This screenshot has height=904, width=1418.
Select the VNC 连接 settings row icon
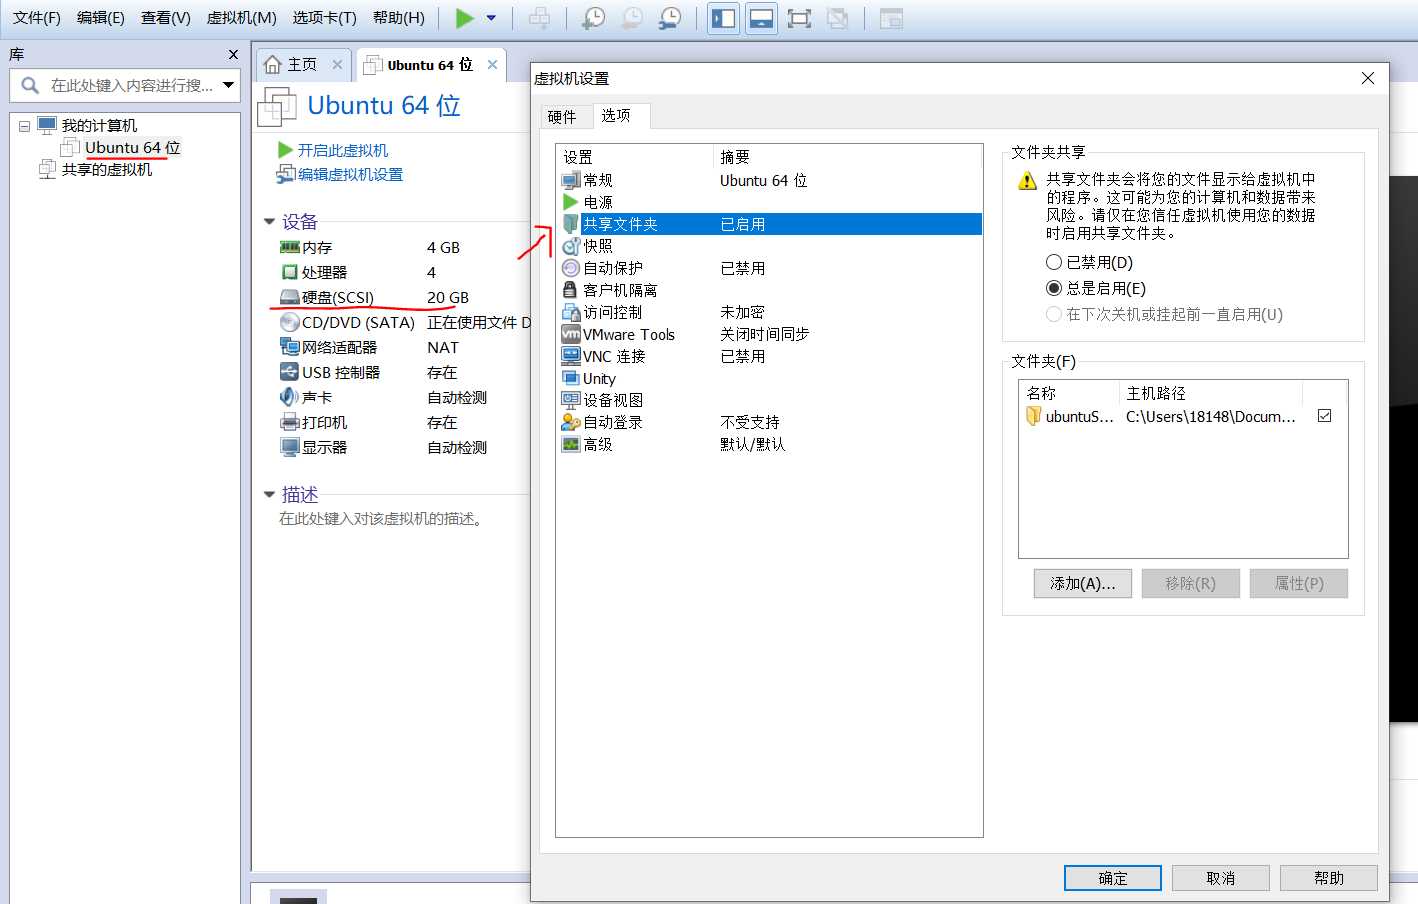coord(570,356)
